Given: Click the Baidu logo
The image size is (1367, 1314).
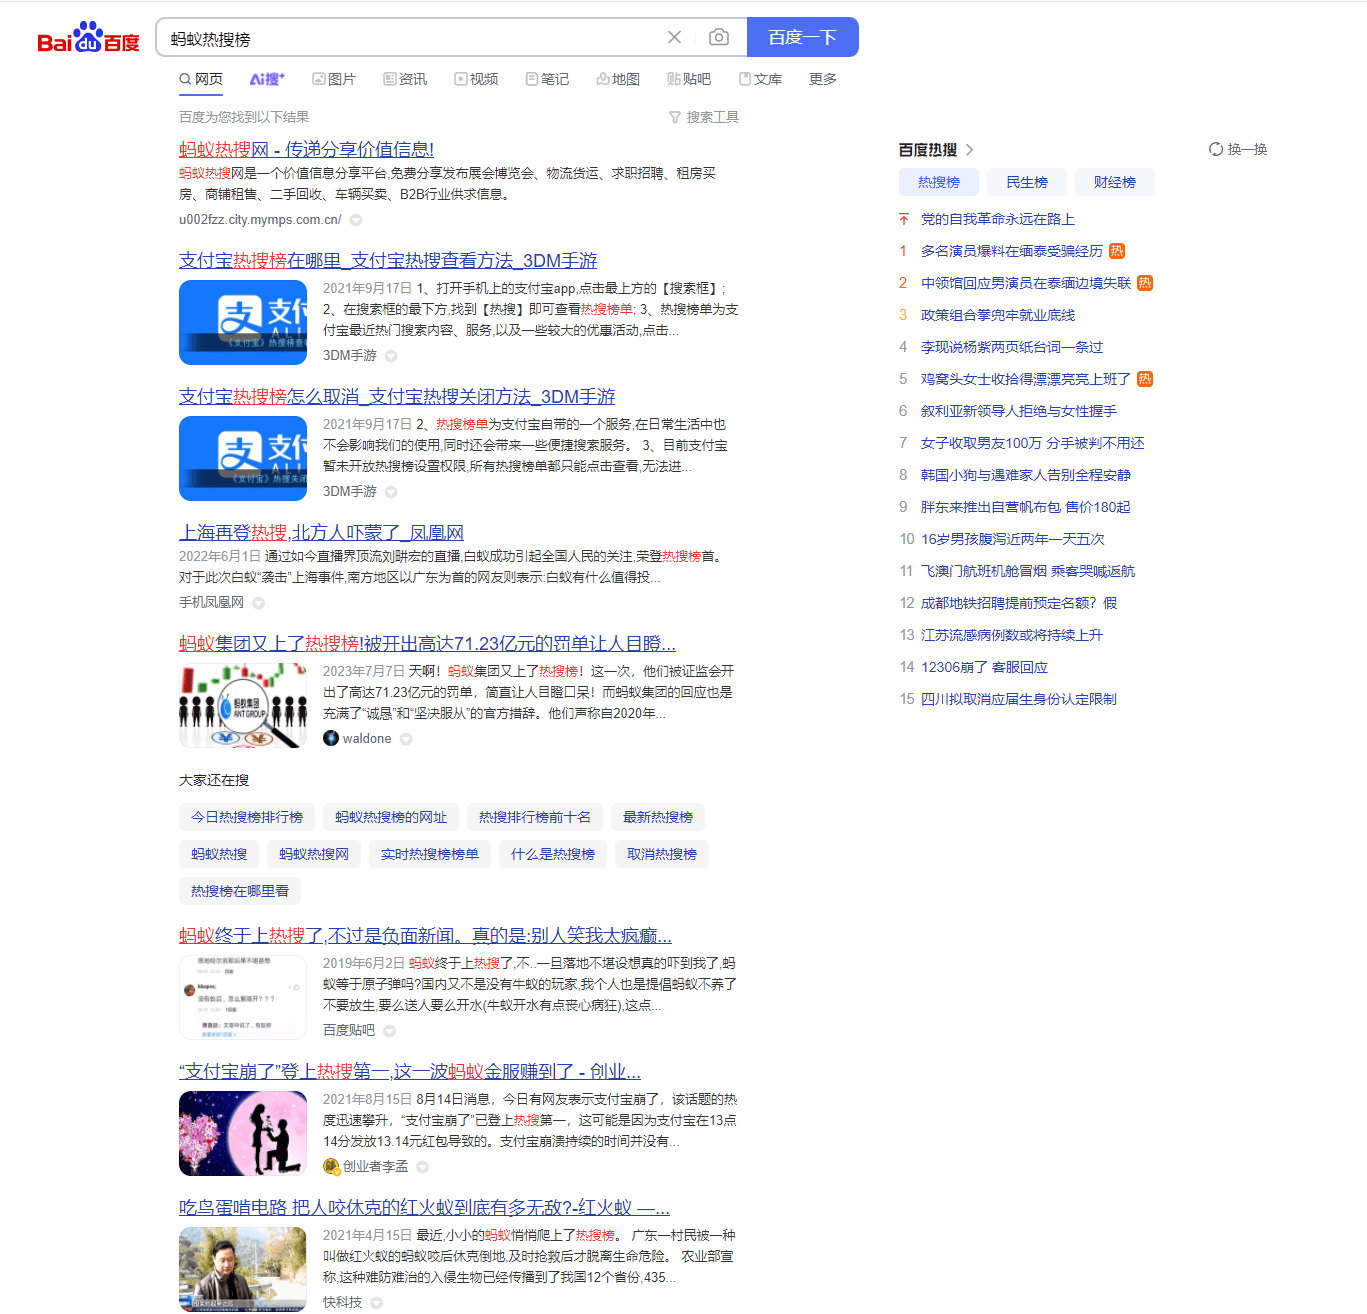Looking at the screenshot, I should pos(88,38).
